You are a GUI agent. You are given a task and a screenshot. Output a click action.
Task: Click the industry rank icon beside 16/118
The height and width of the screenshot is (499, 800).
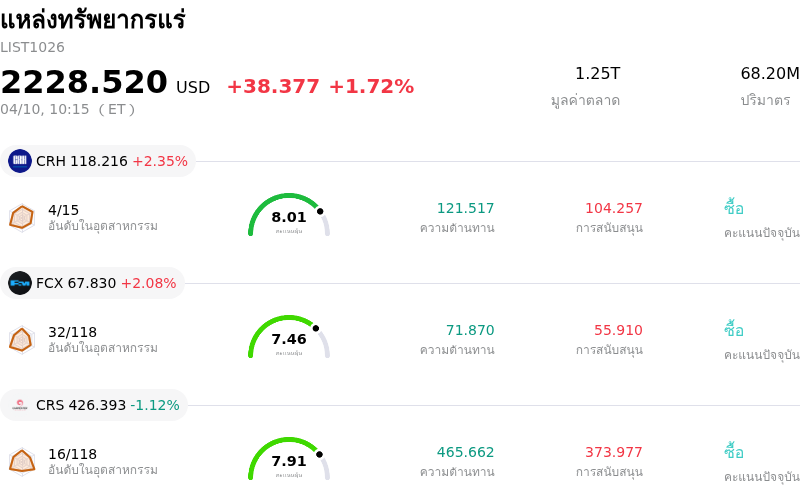pyautogui.click(x=22, y=461)
